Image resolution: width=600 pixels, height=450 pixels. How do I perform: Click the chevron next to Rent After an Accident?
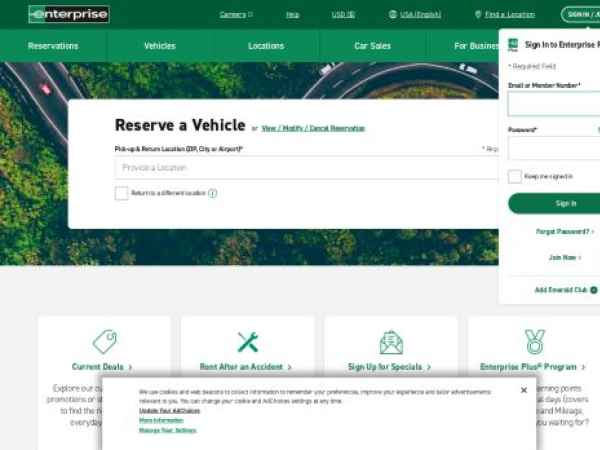[x=289, y=367]
